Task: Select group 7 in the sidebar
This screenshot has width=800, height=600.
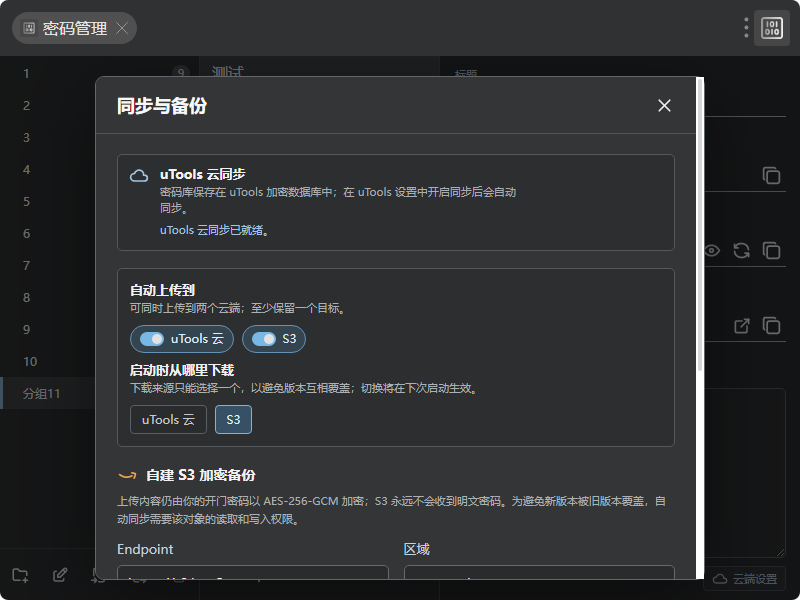Action: [x=47, y=265]
